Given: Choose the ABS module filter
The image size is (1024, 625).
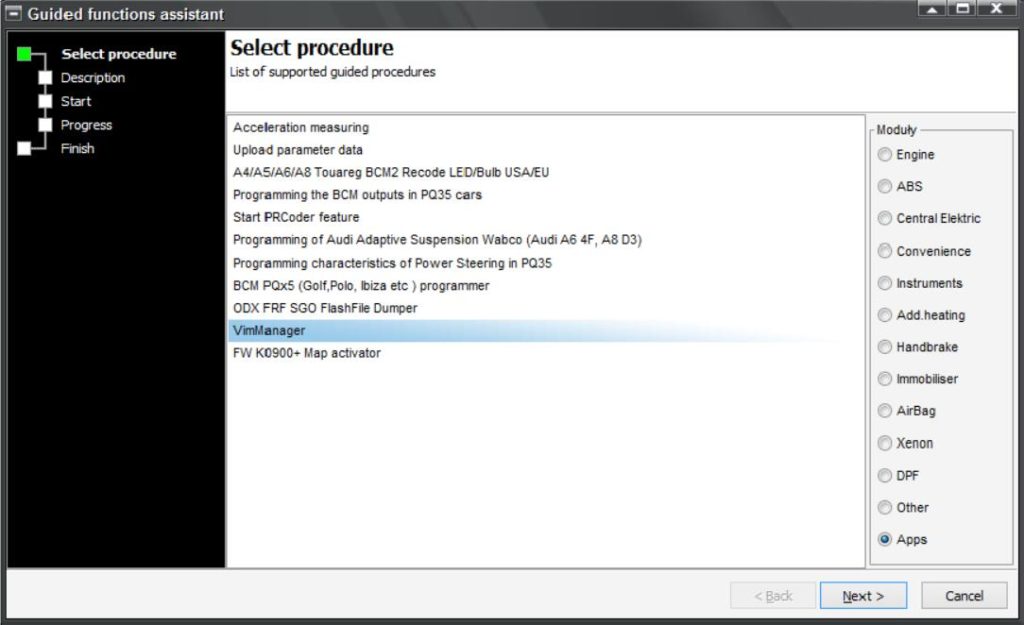Looking at the screenshot, I should click(885, 187).
